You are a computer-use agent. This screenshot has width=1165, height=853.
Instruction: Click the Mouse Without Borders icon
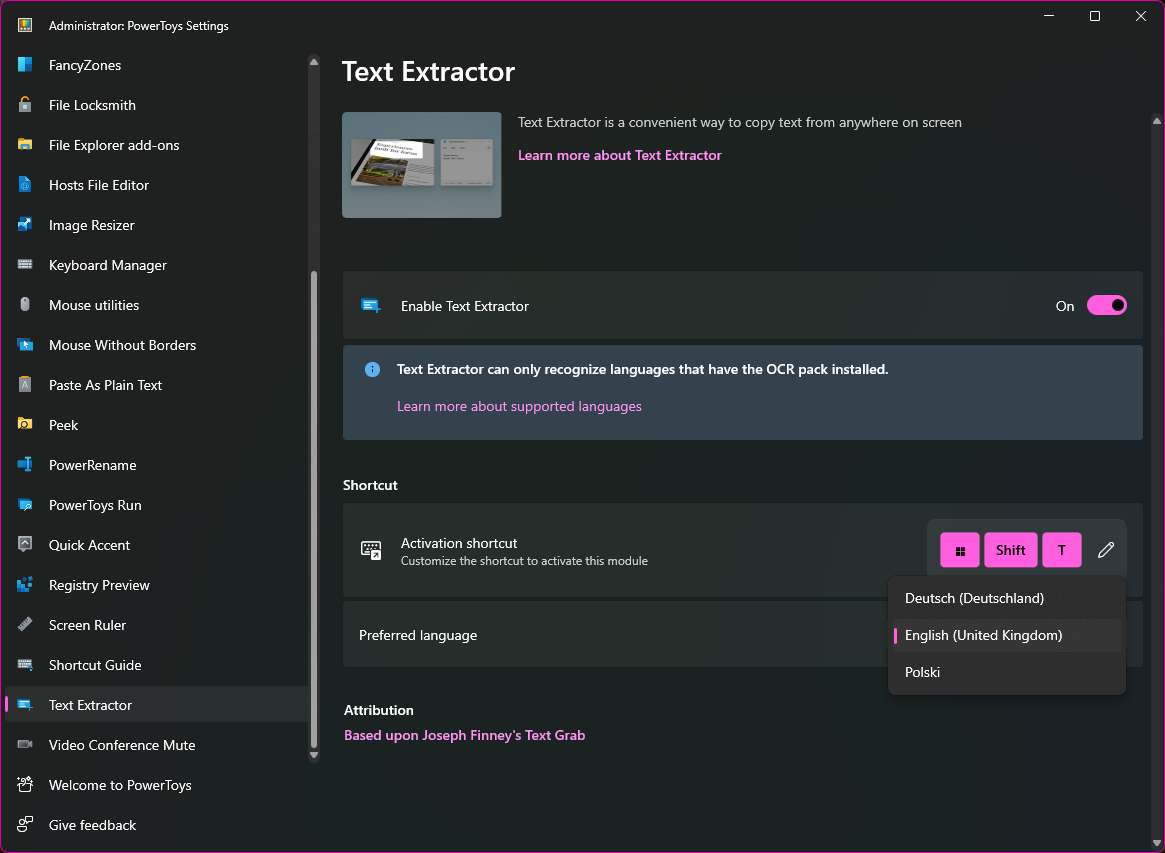(25, 345)
